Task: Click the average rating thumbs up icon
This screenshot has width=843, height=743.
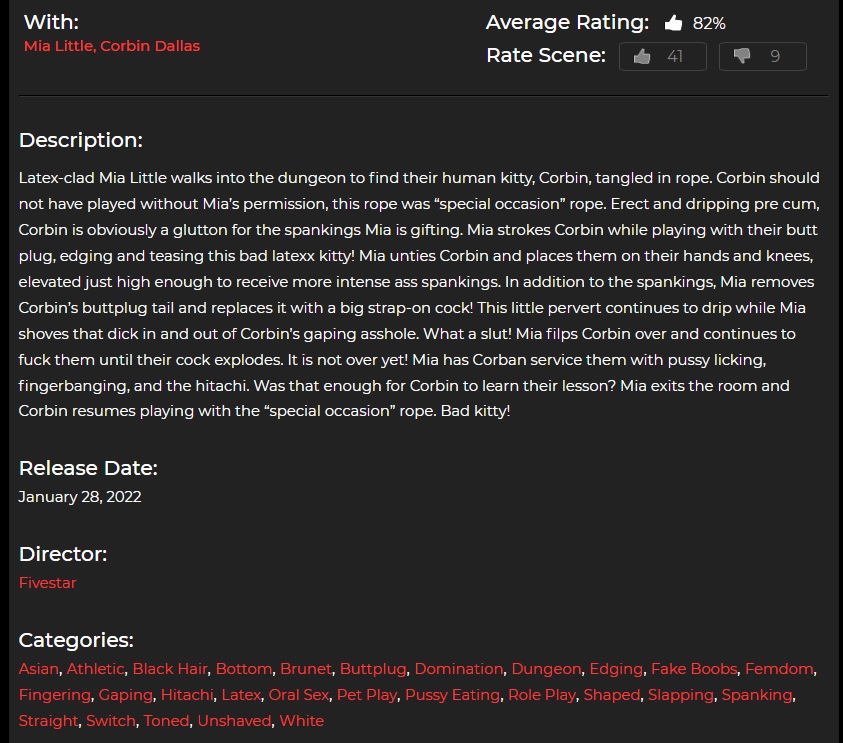Action: [x=673, y=22]
